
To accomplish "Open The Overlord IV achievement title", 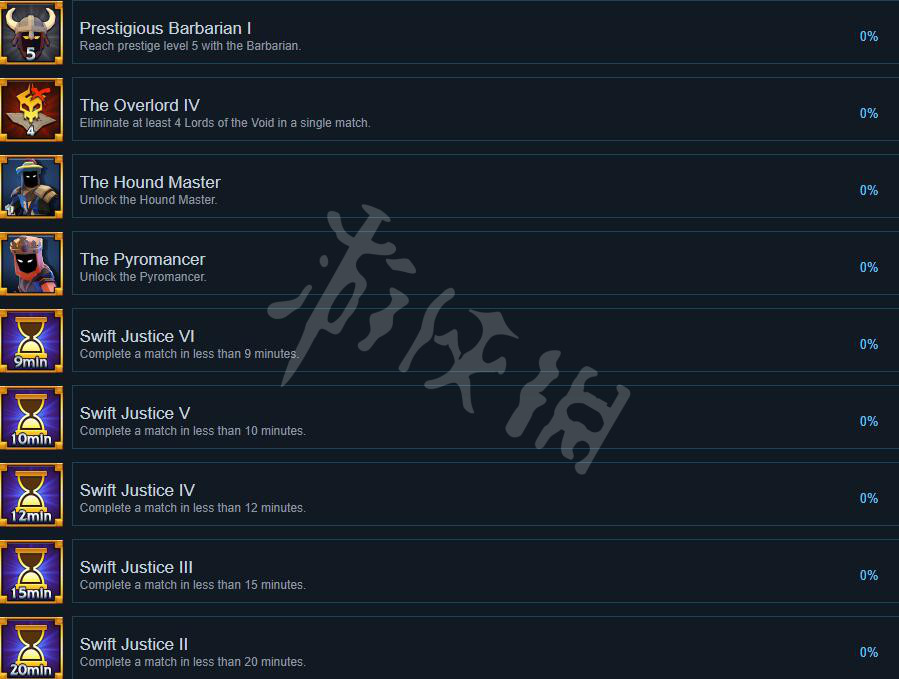I will 139,105.
